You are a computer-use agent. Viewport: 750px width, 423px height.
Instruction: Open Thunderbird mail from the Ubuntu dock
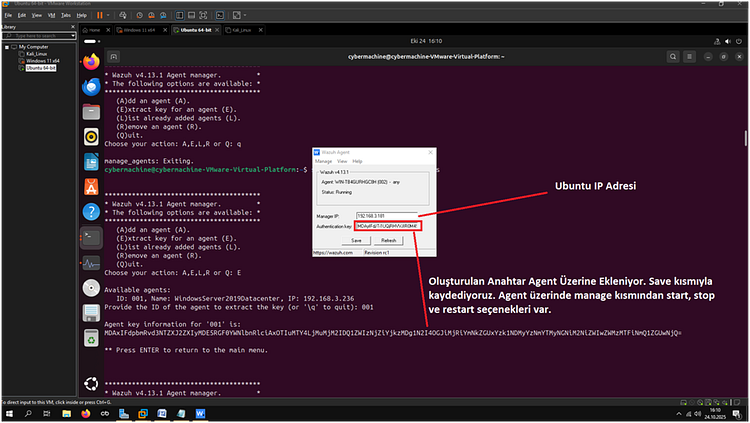tap(91, 87)
